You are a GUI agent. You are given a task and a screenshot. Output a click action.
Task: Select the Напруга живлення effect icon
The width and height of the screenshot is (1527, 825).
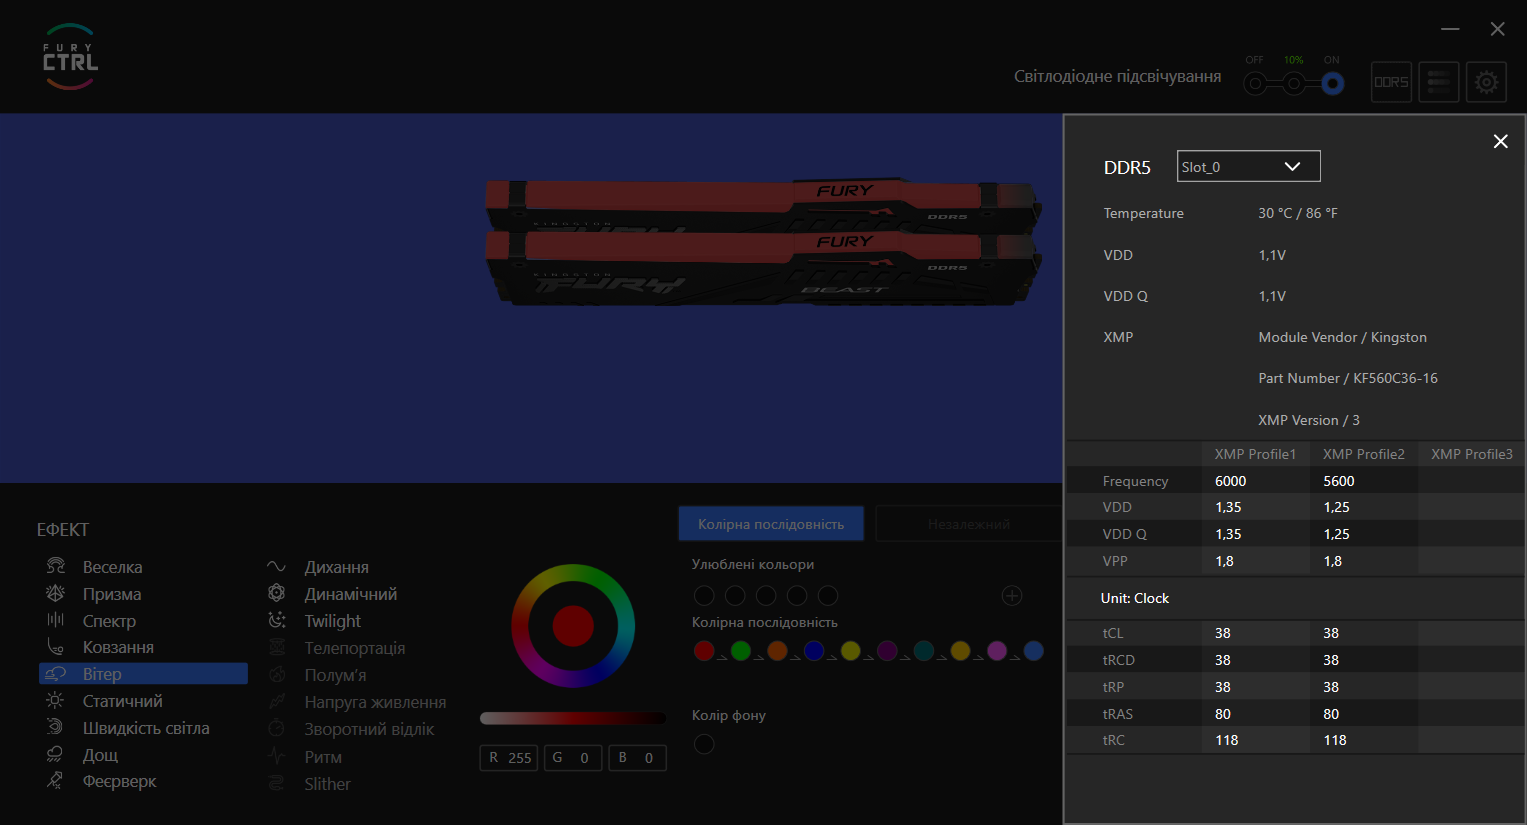click(277, 701)
